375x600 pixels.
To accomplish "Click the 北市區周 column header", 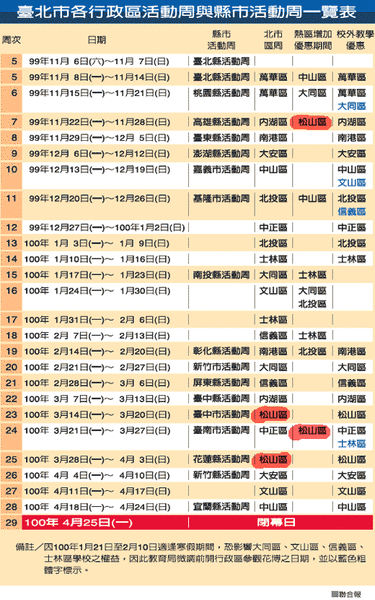I will point(273,40).
